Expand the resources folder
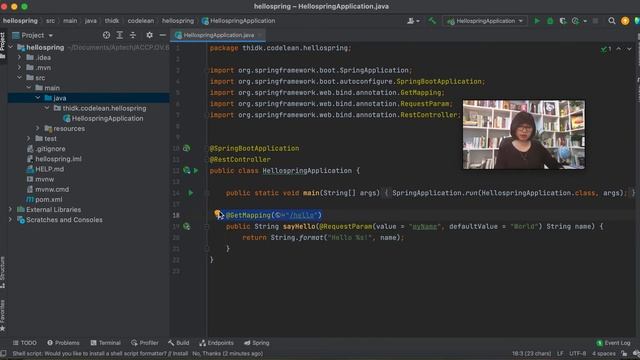 pos(38,129)
